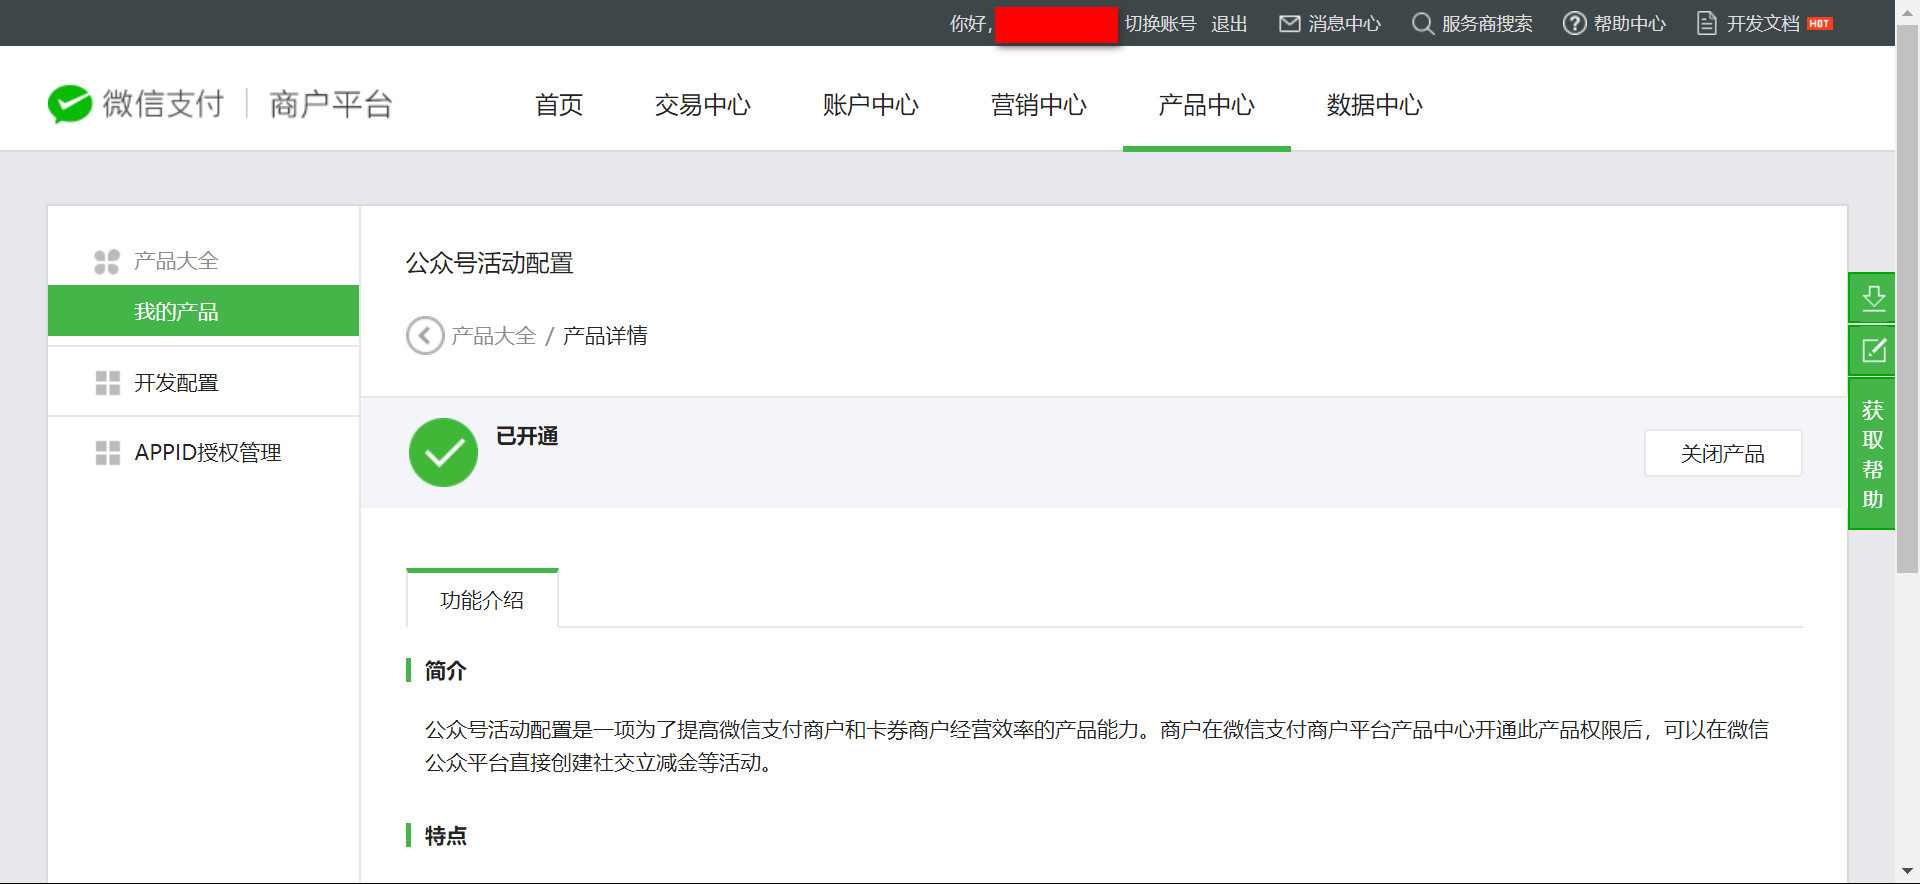Click the 简介 section heading
Image resolution: width=1920 pixels, height=884 pixels.
[x=445, y=670]
